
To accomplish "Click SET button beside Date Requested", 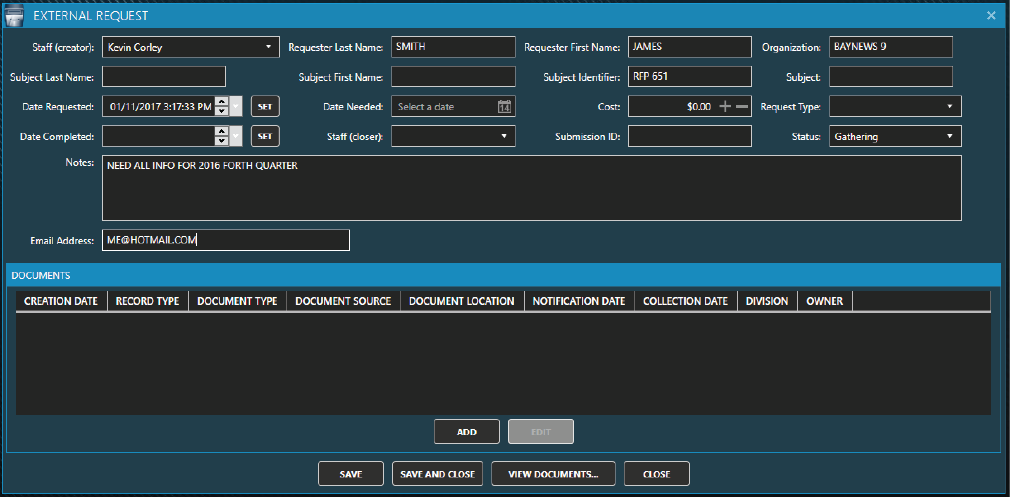I will tap(265, 106).
